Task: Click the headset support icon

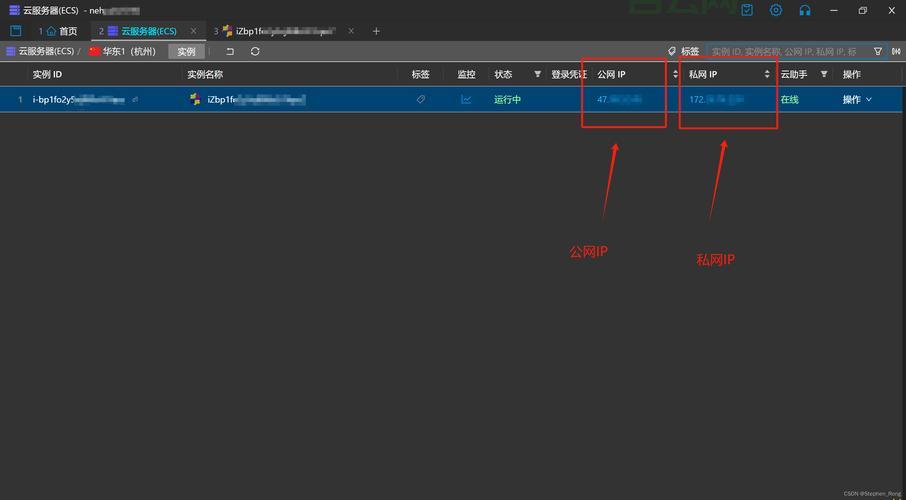Action: click(805, 10)
